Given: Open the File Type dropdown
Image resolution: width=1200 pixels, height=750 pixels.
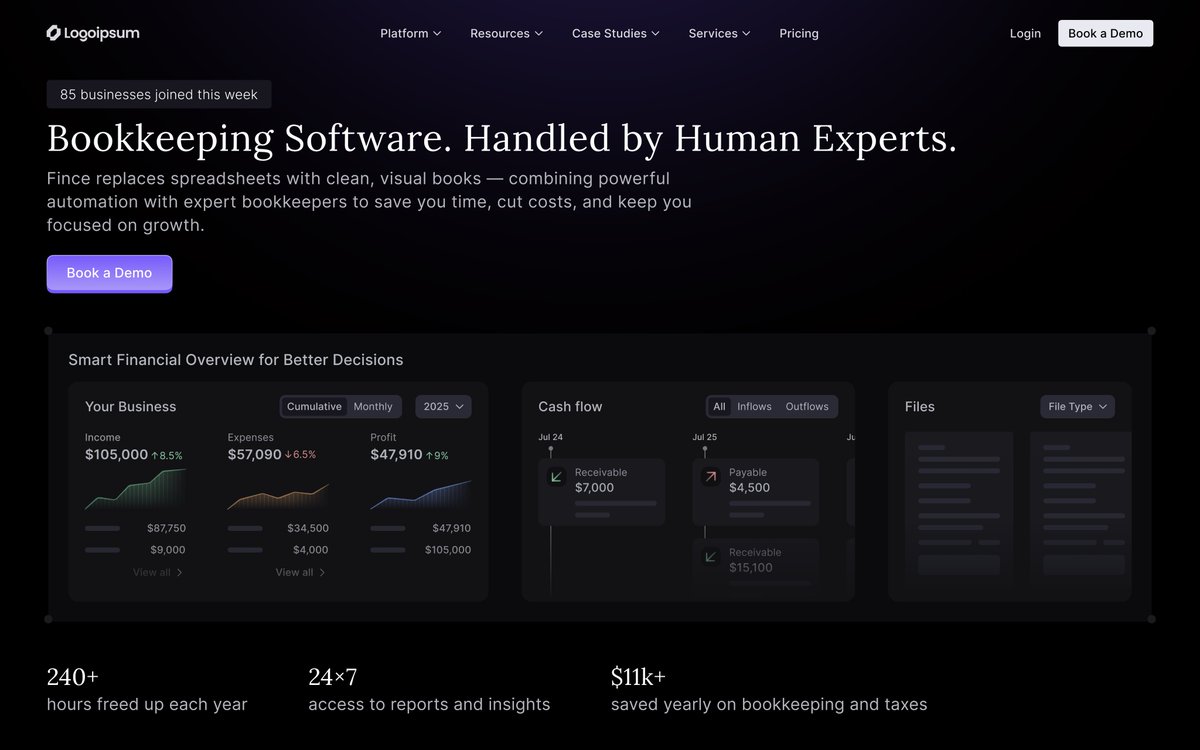Looking at the screenshot, I should [x=1077, y=407].
